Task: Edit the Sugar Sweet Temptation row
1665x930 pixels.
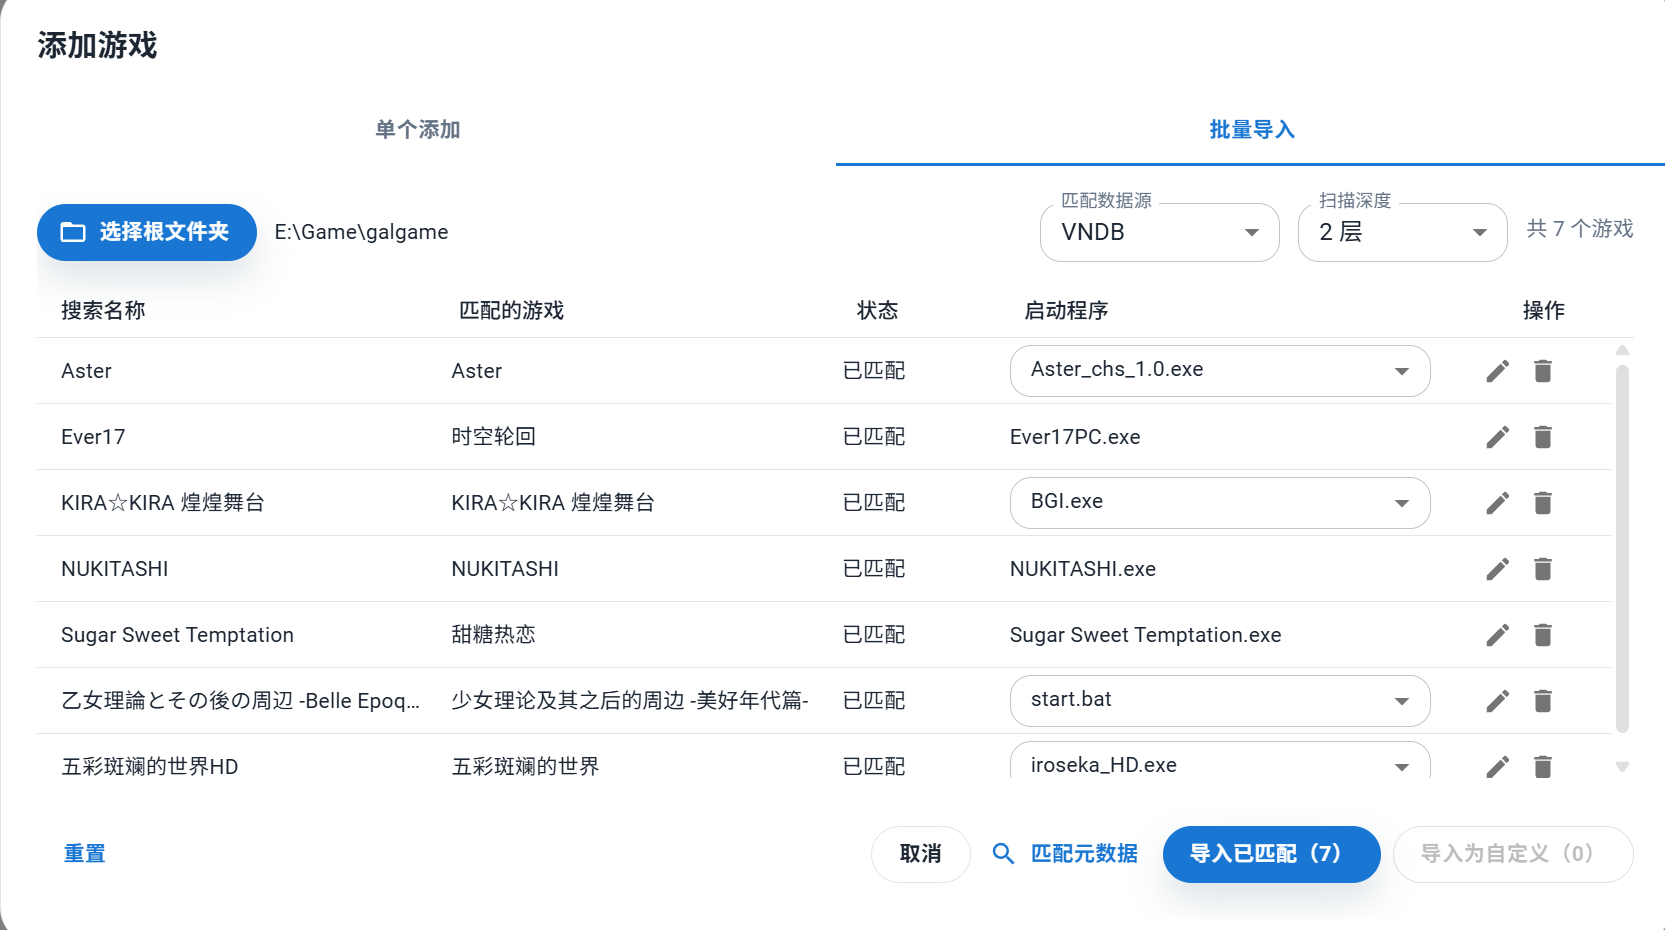Action: (x=1497, y=635)
